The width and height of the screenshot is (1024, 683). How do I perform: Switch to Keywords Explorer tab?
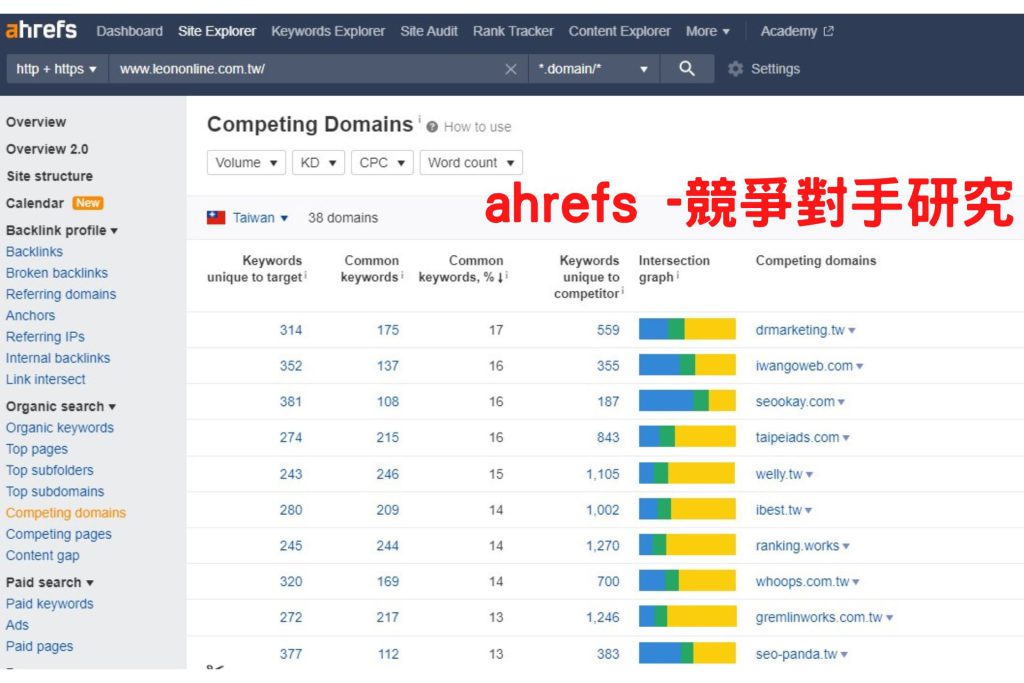point(327,31)
